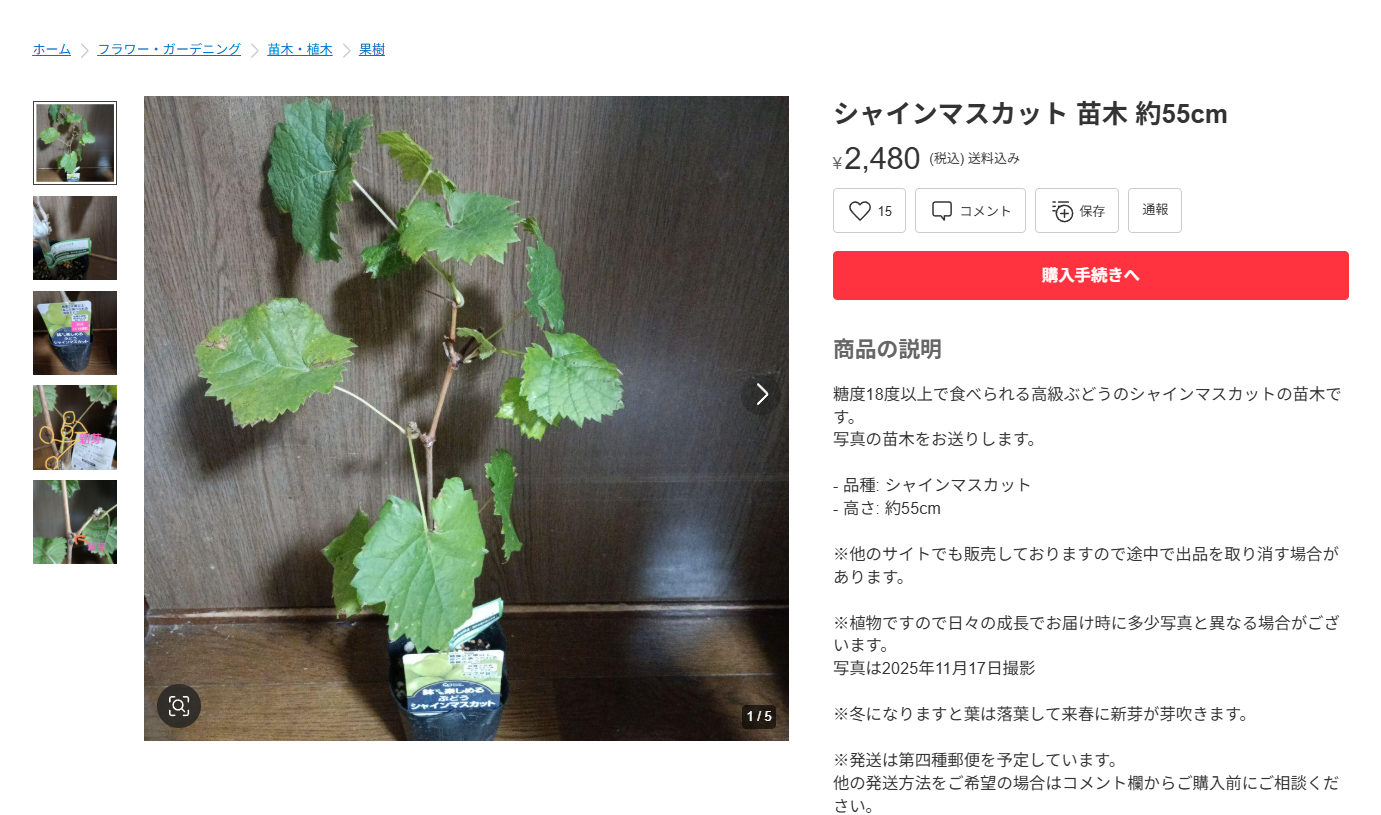
Task: Open 果樹 breadcrumb link
Action: pos(372,49)
